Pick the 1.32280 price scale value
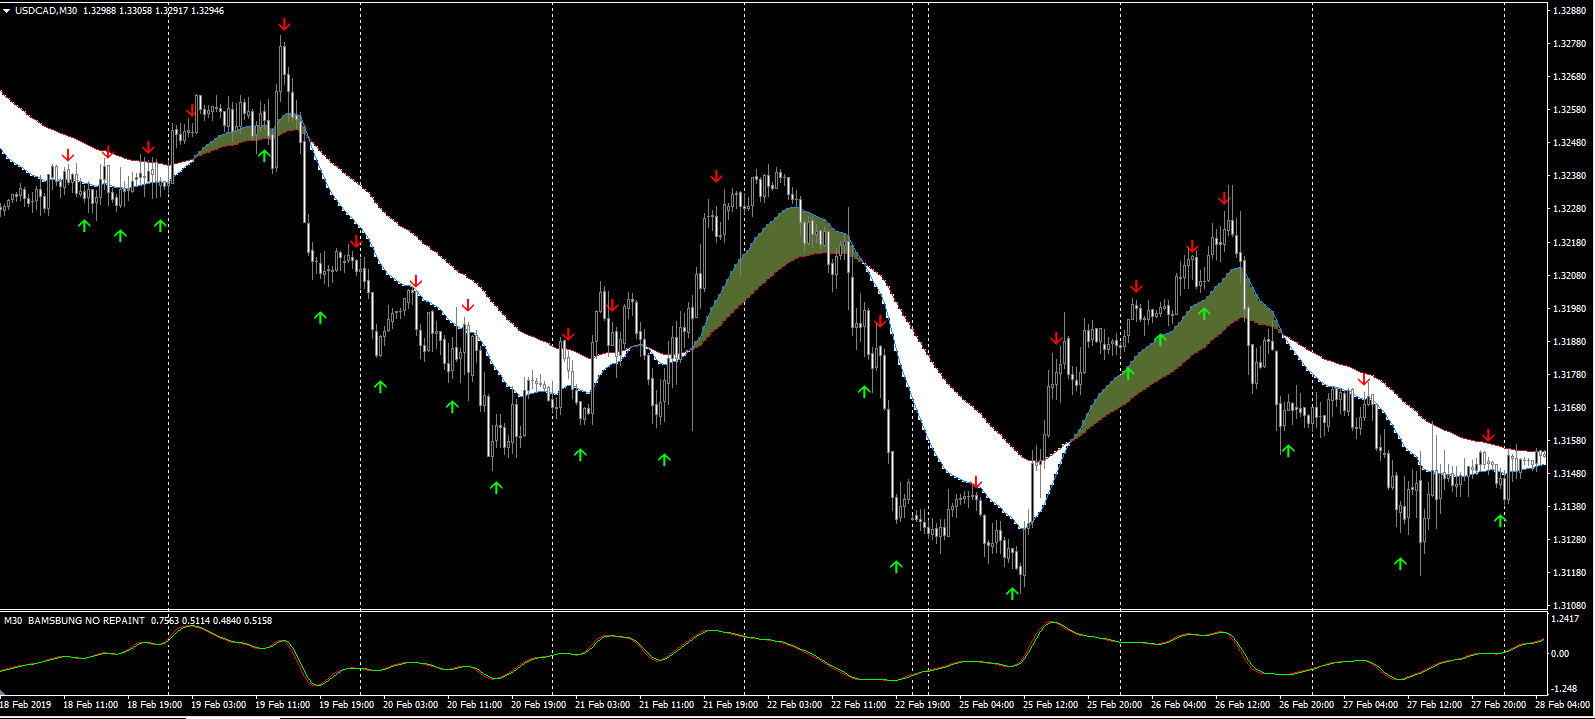Viewport: 1595px width, 719px height. pos(1567,209)
